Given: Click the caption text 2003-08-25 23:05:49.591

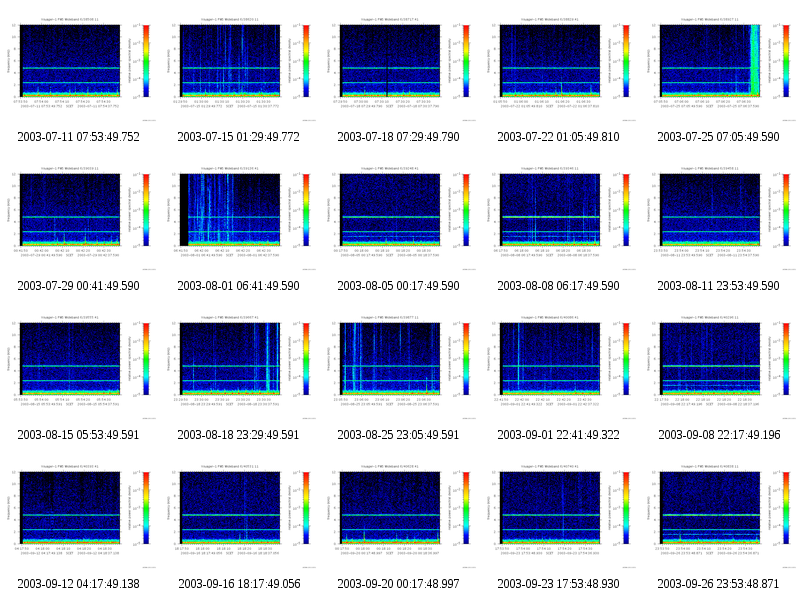Looking at the screenshot, I should (x=398, y=435).
